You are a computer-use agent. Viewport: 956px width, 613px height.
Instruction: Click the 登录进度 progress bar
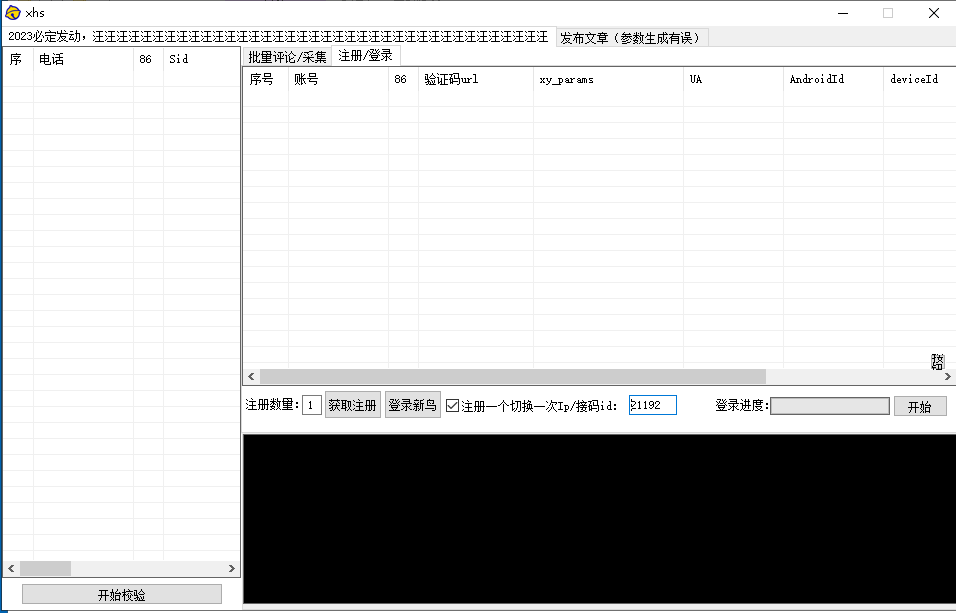[x=829, y=406]
